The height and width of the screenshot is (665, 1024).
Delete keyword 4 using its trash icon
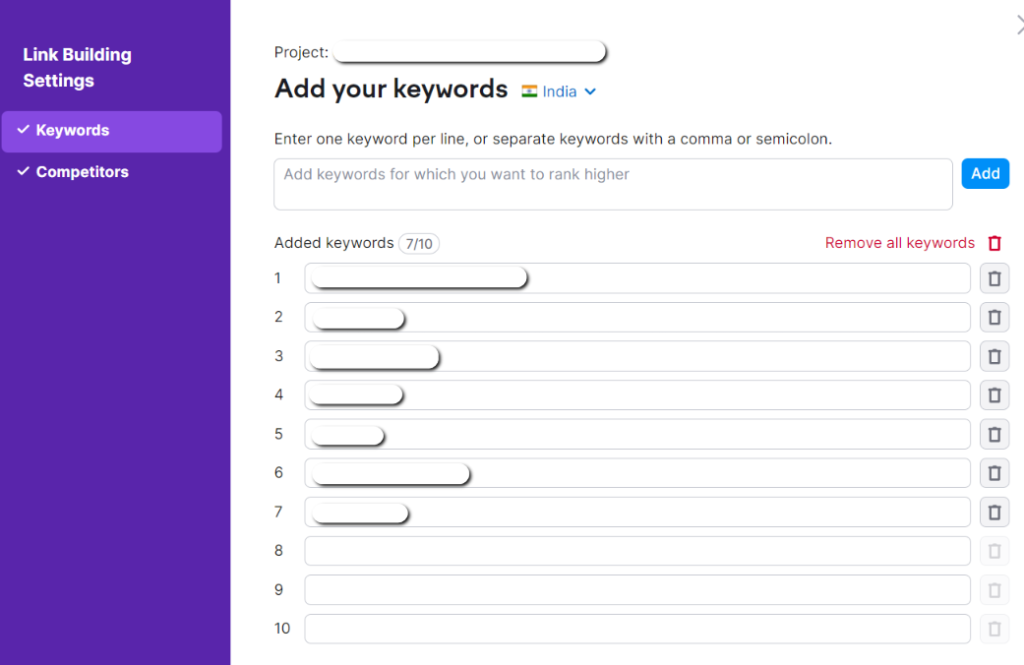994,395
